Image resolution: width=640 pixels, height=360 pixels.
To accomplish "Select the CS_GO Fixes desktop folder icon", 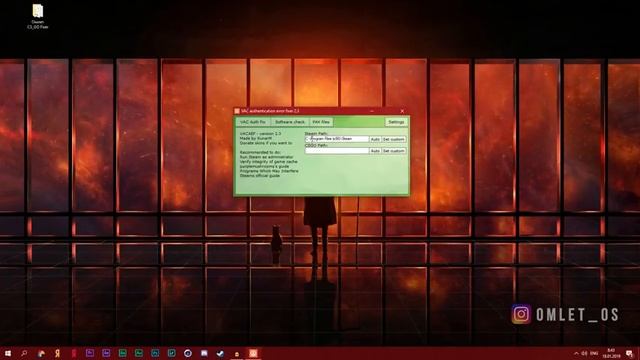I will click(38, 16).
